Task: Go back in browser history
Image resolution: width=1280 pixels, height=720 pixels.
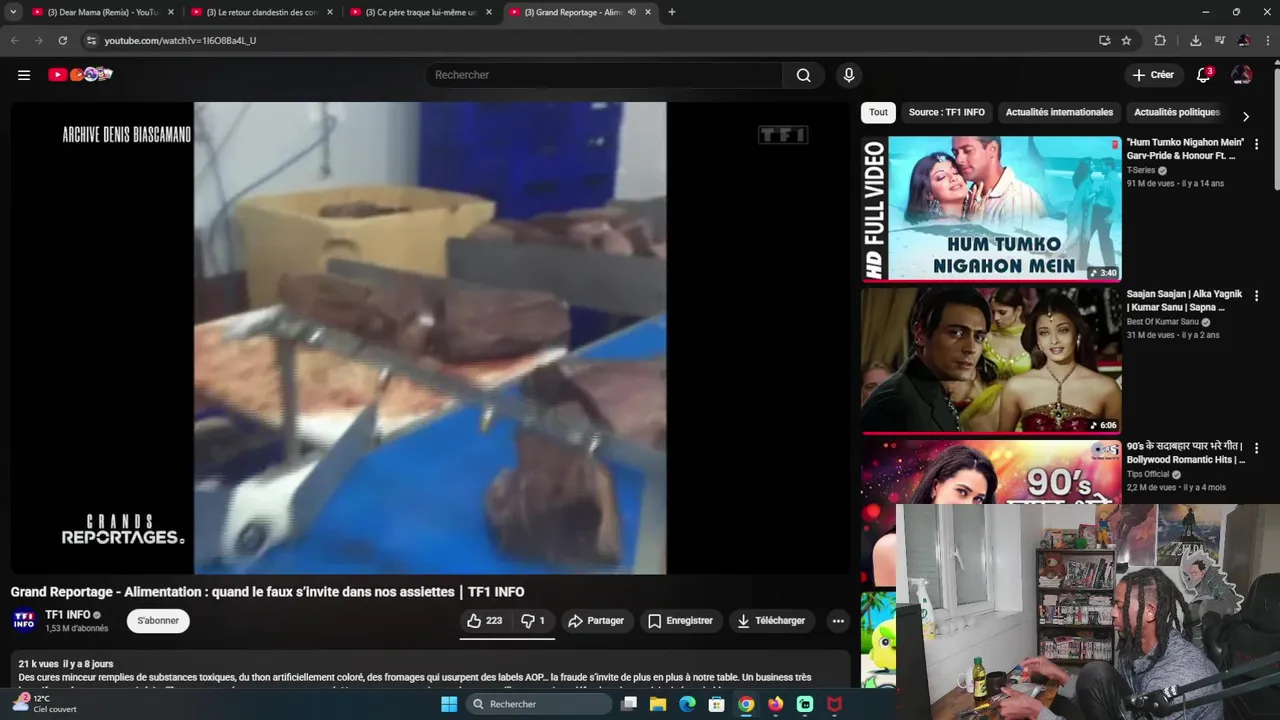Action: point(14,40)
